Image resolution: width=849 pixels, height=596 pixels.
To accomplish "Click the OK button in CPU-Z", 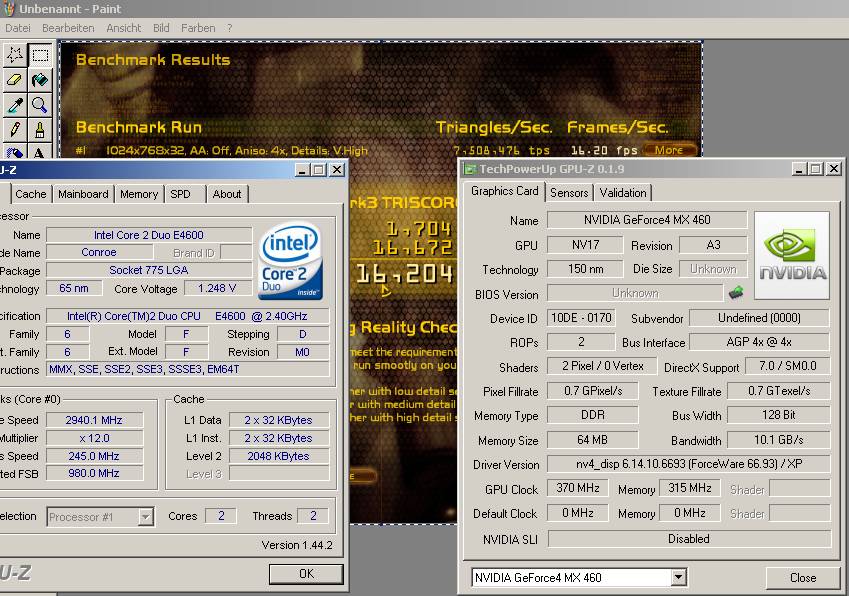I will coord(306,574).
